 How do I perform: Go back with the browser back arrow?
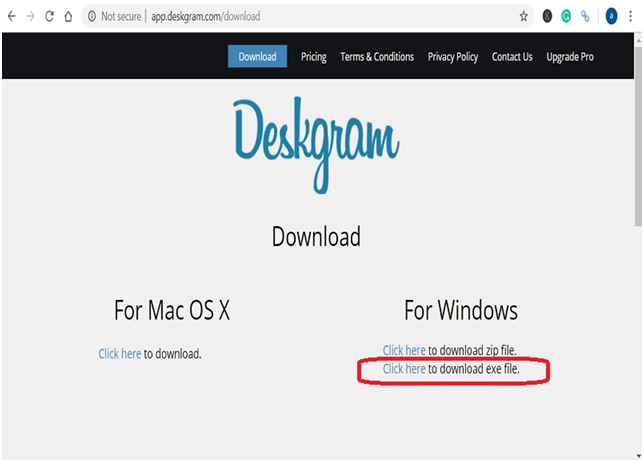[12, 16]
